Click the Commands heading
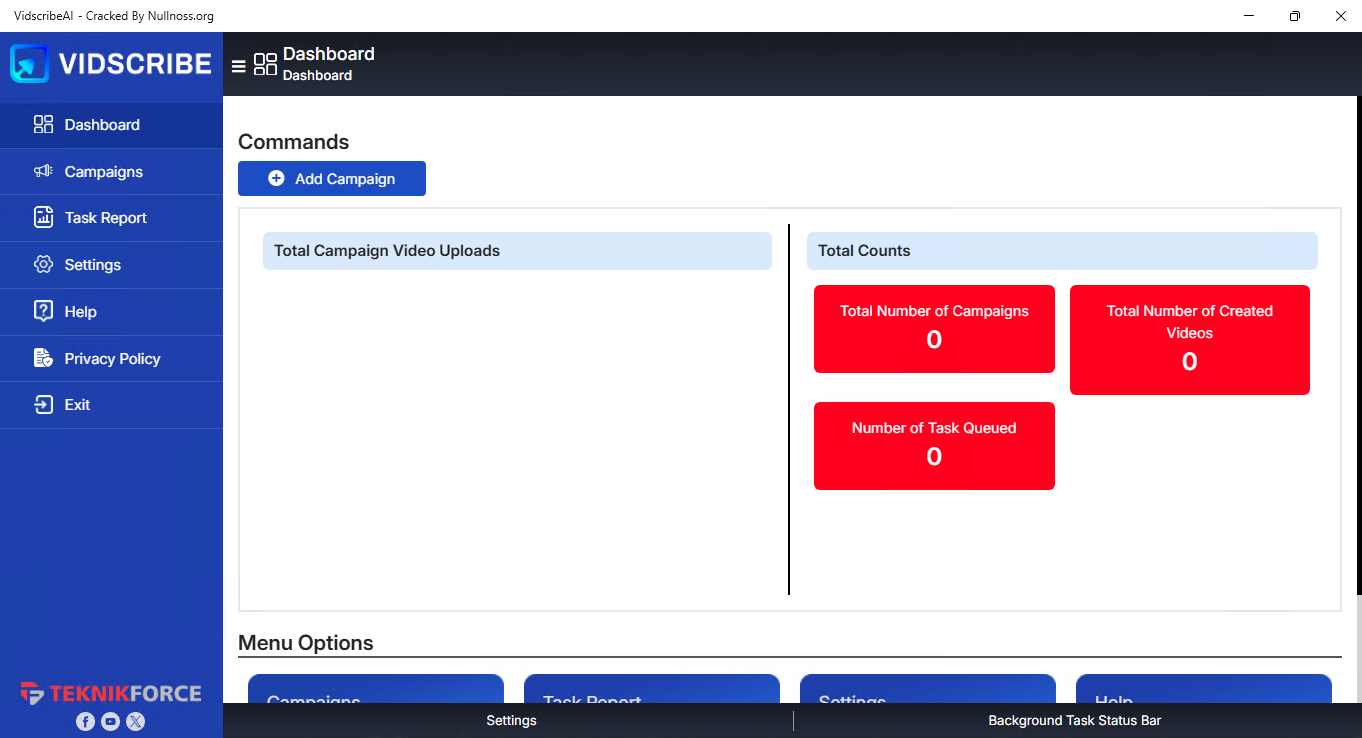 (294, 142)
